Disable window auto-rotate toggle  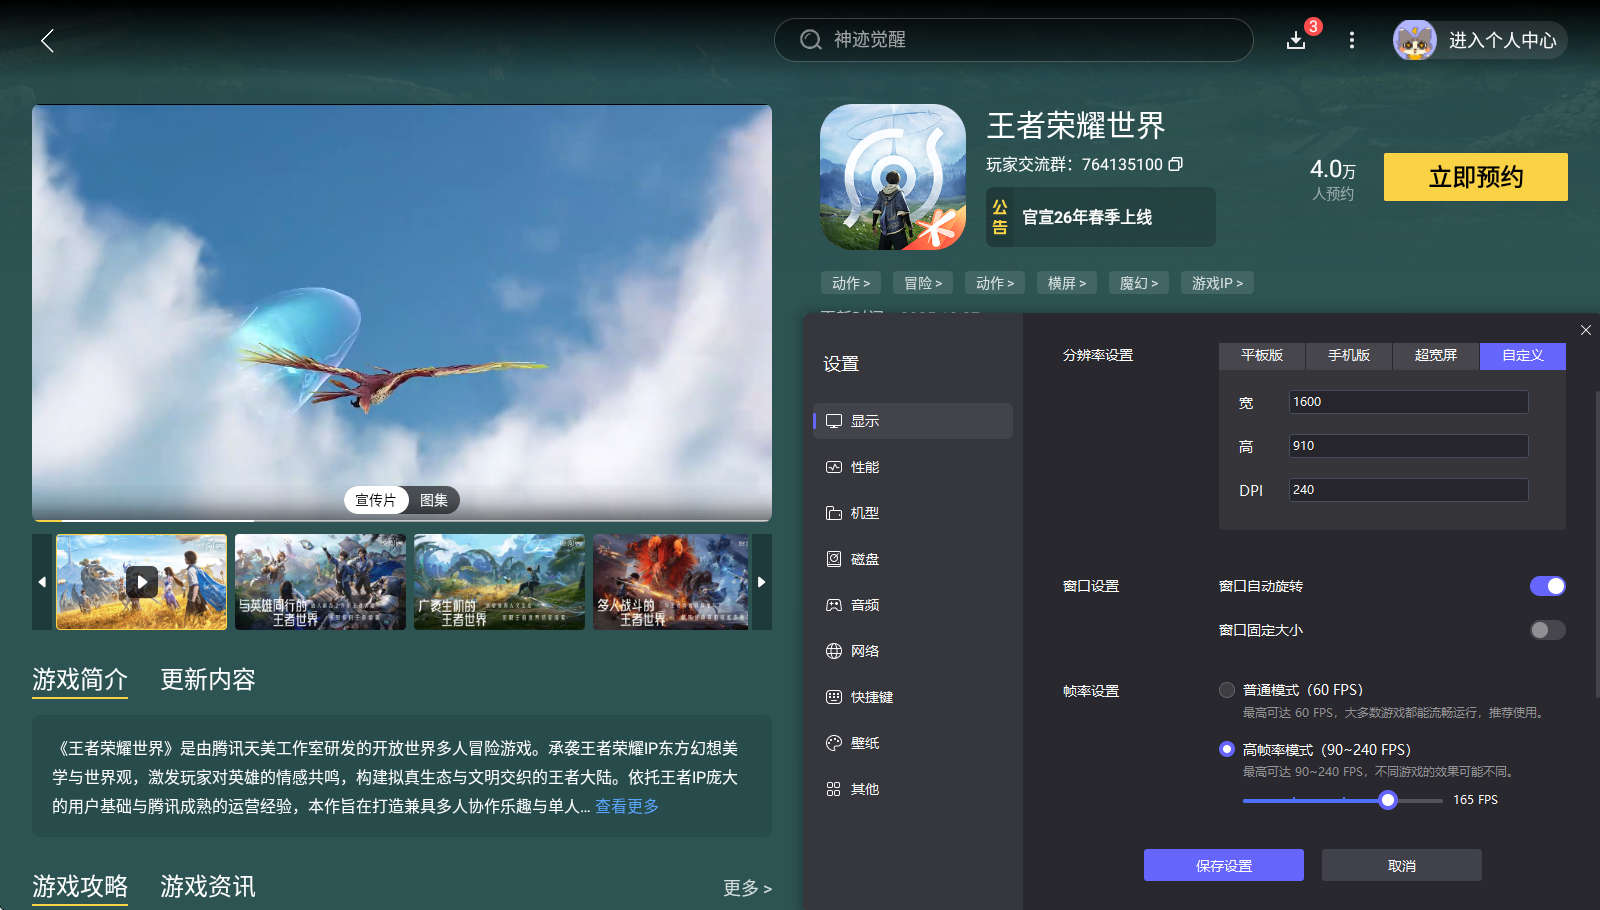point(1547,586)
